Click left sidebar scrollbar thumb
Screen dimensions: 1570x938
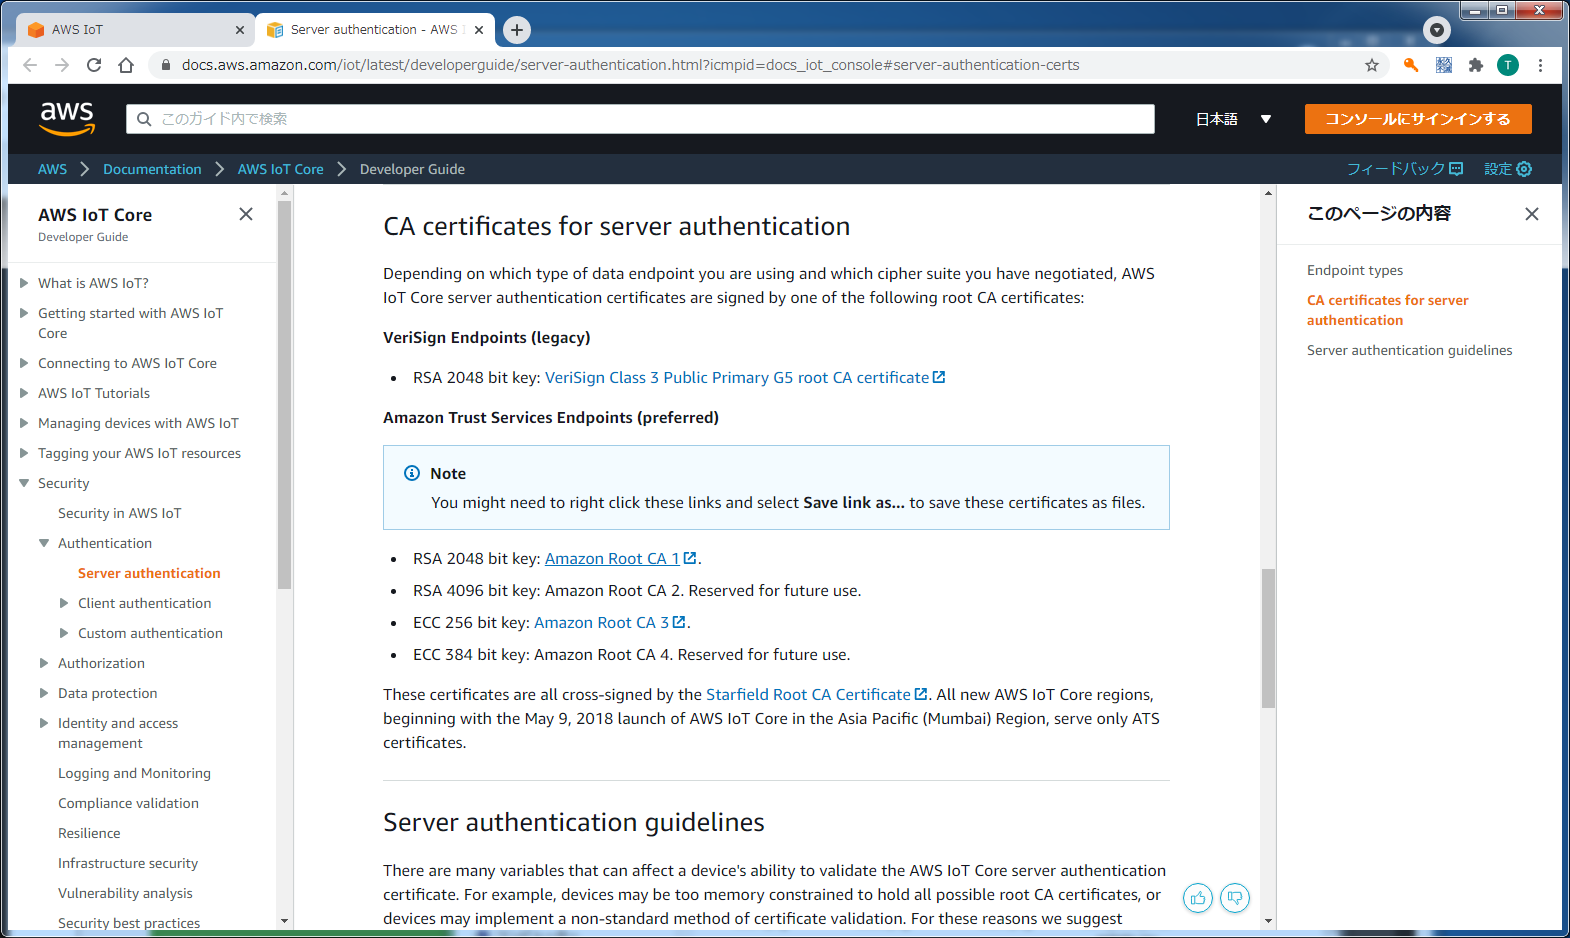(284, 395)
